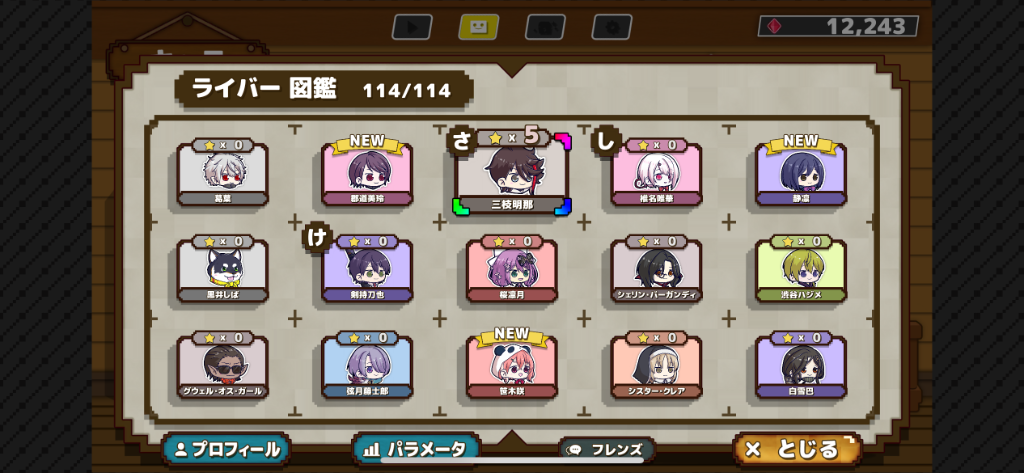Open the フレンズ chat button

click(x=607, y=449)
